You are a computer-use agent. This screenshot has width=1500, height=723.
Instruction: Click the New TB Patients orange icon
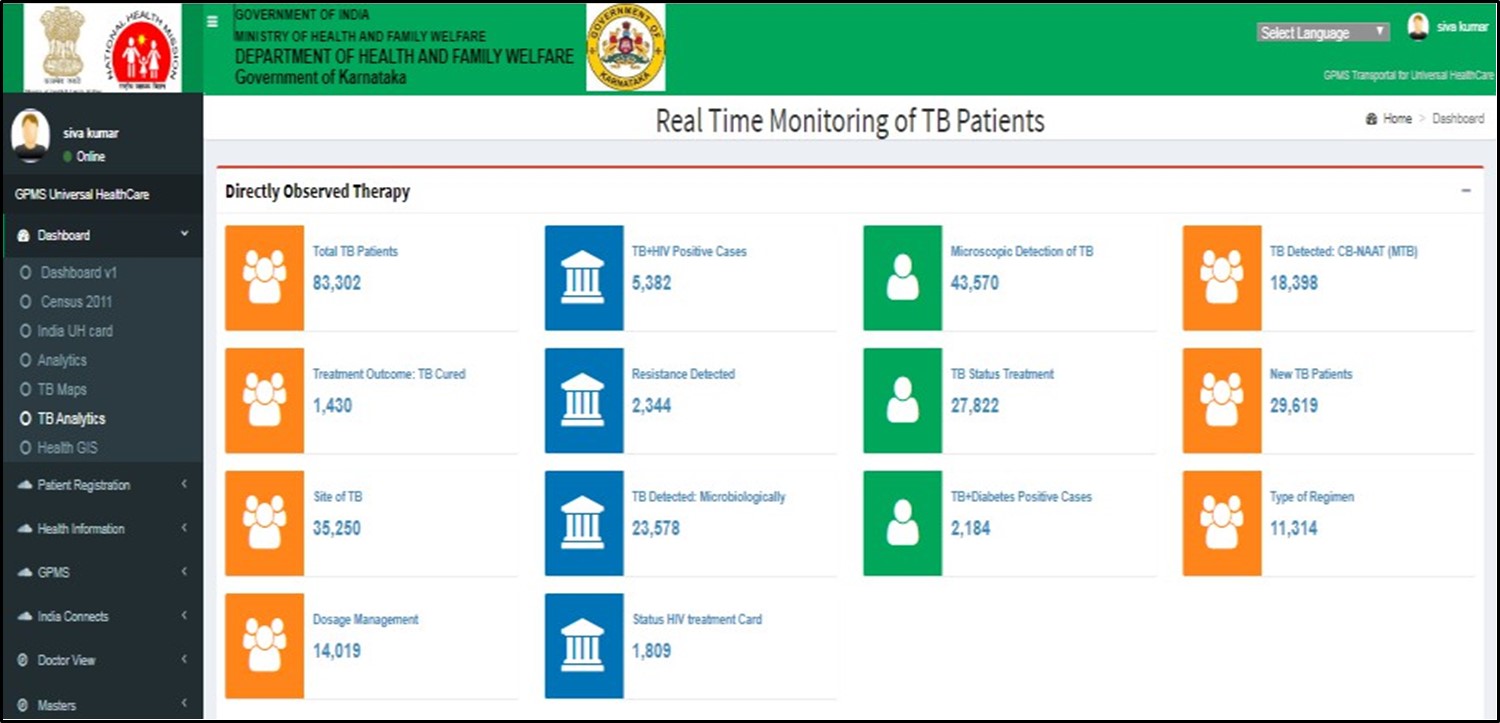tap(1222, 400)
